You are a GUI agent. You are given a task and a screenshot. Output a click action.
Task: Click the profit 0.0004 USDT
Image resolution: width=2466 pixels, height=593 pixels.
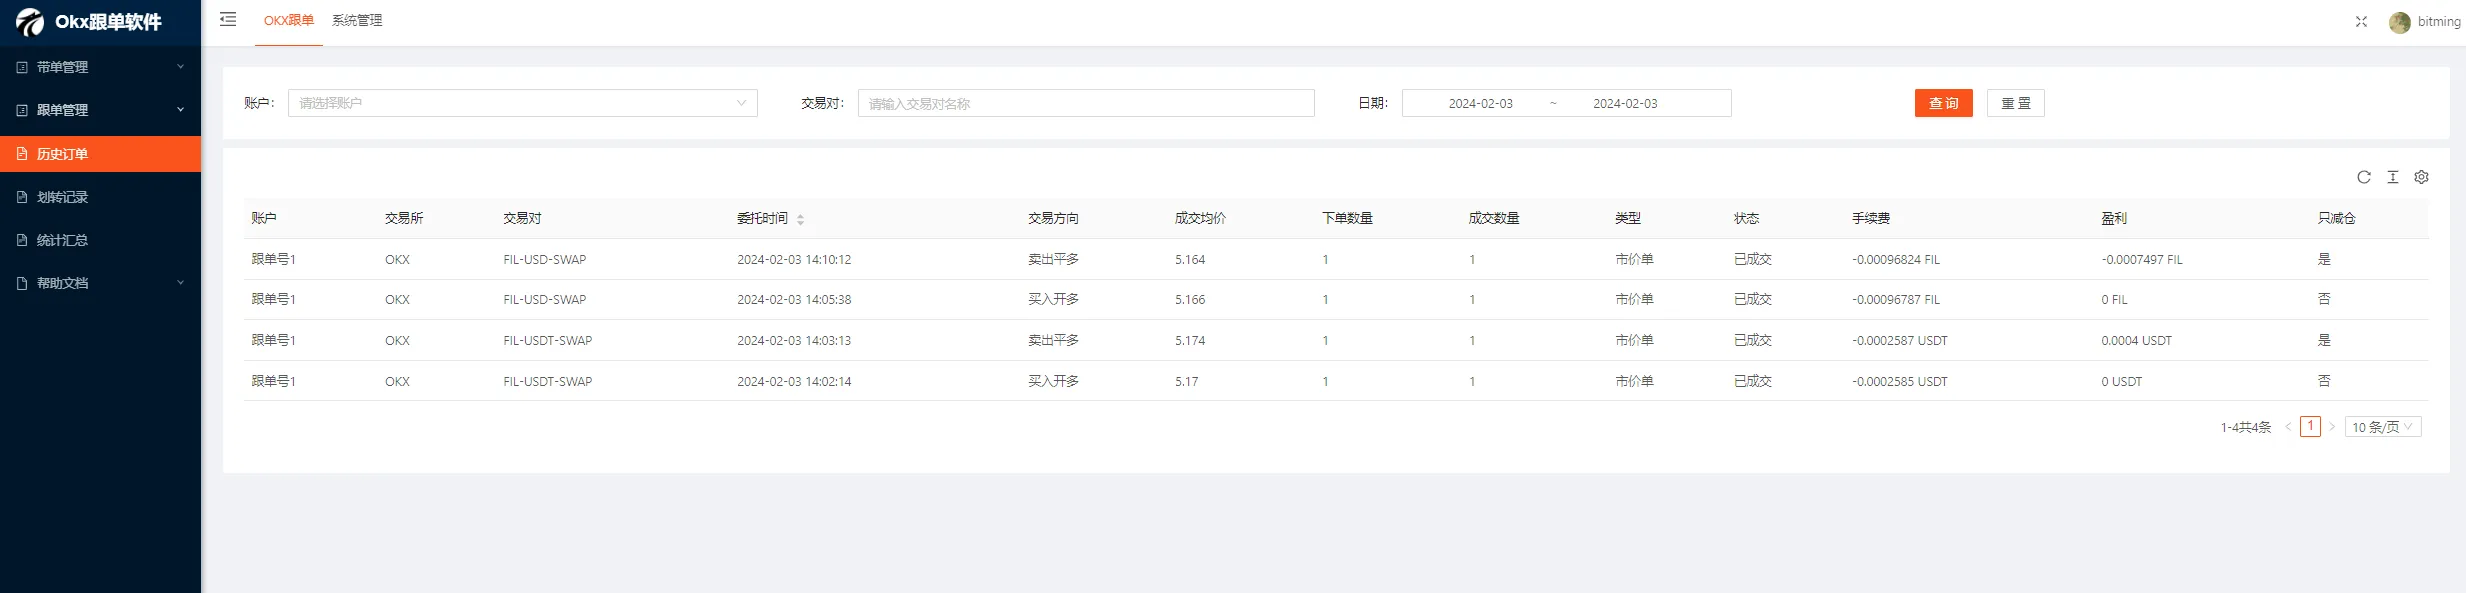2136,340
